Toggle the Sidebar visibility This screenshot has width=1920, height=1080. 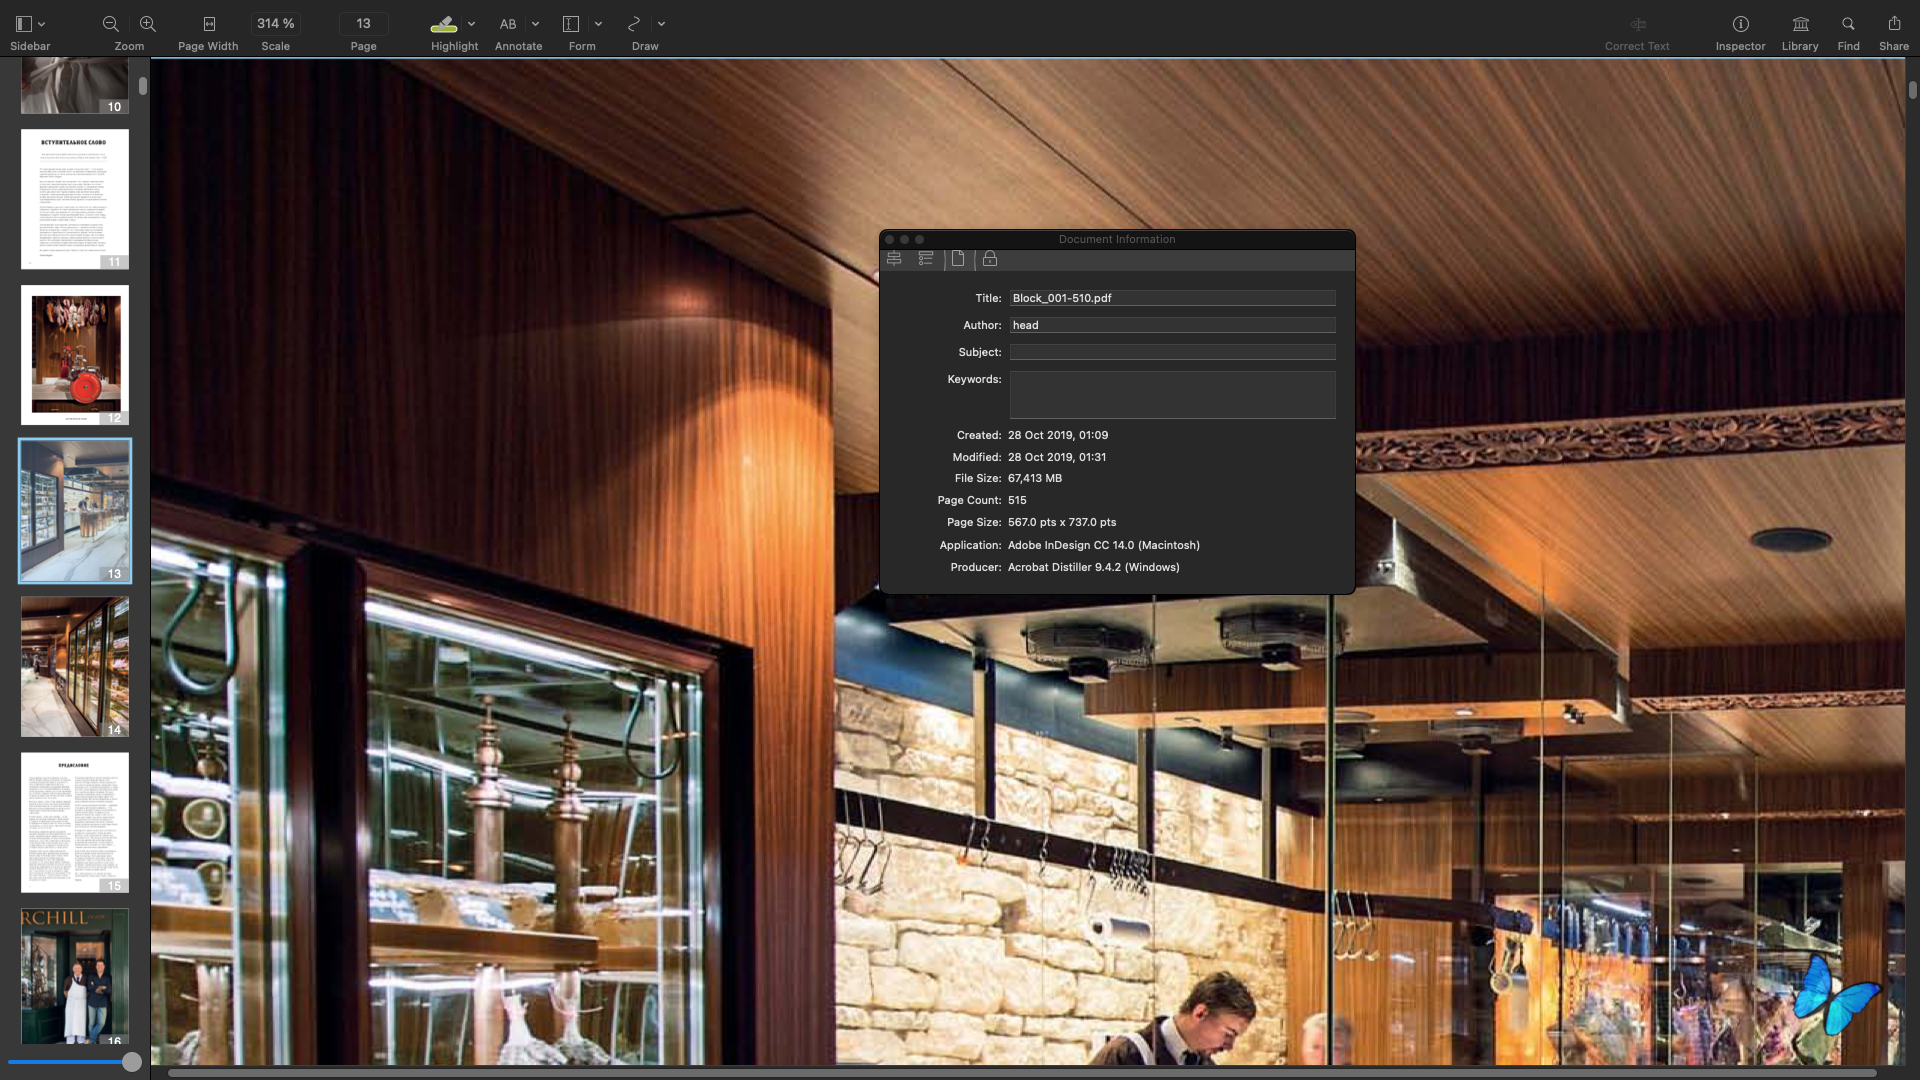tap(24, 24)
